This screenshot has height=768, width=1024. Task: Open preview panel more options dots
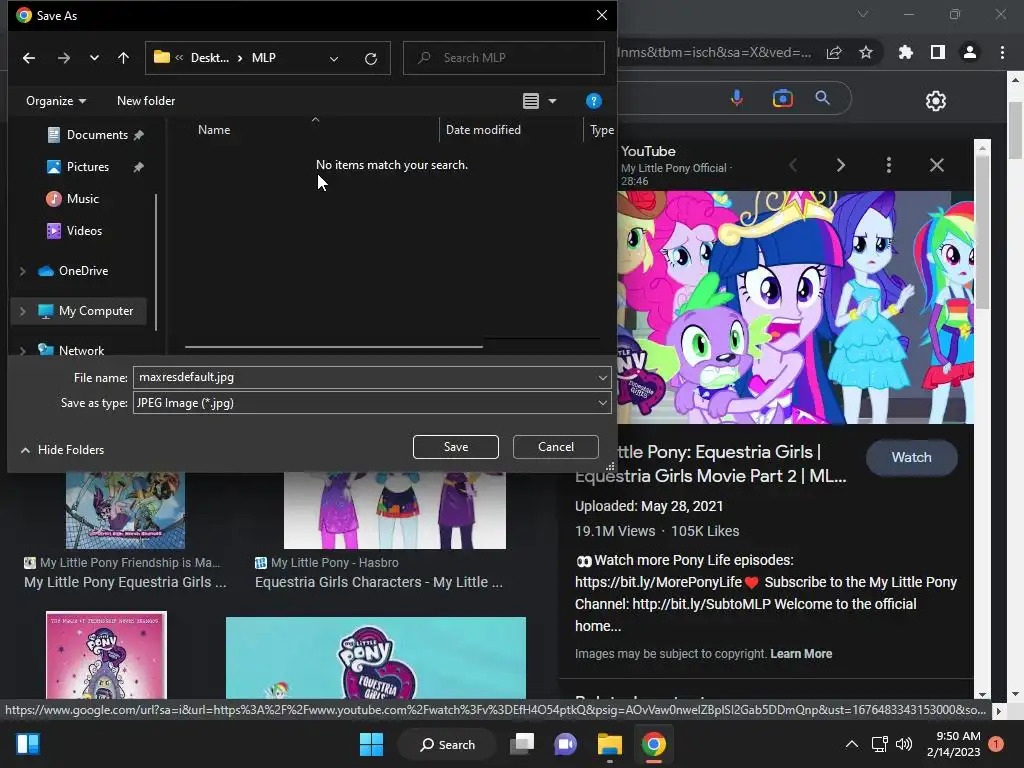[889, 165]
